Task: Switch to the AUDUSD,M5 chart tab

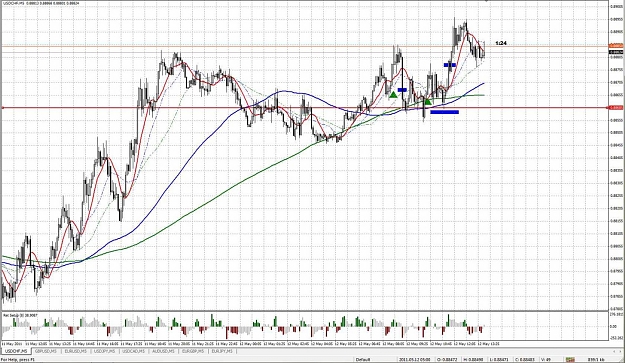Action: (x=164, y=351)
